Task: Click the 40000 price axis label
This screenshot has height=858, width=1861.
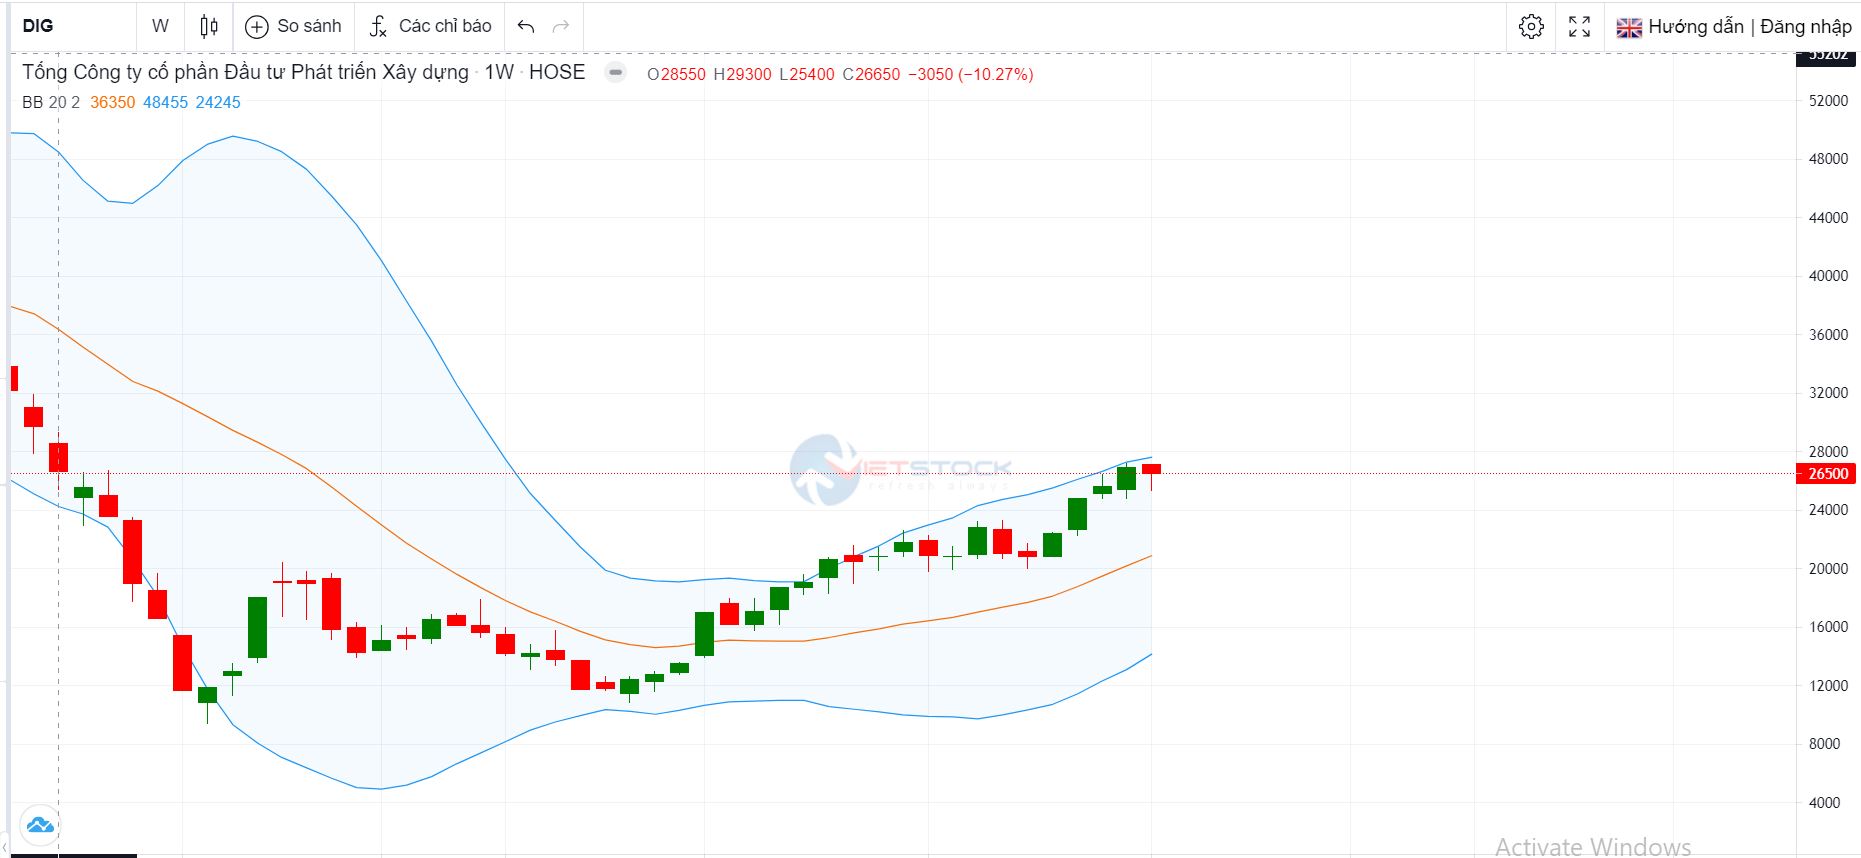Action: point(1828,276)
